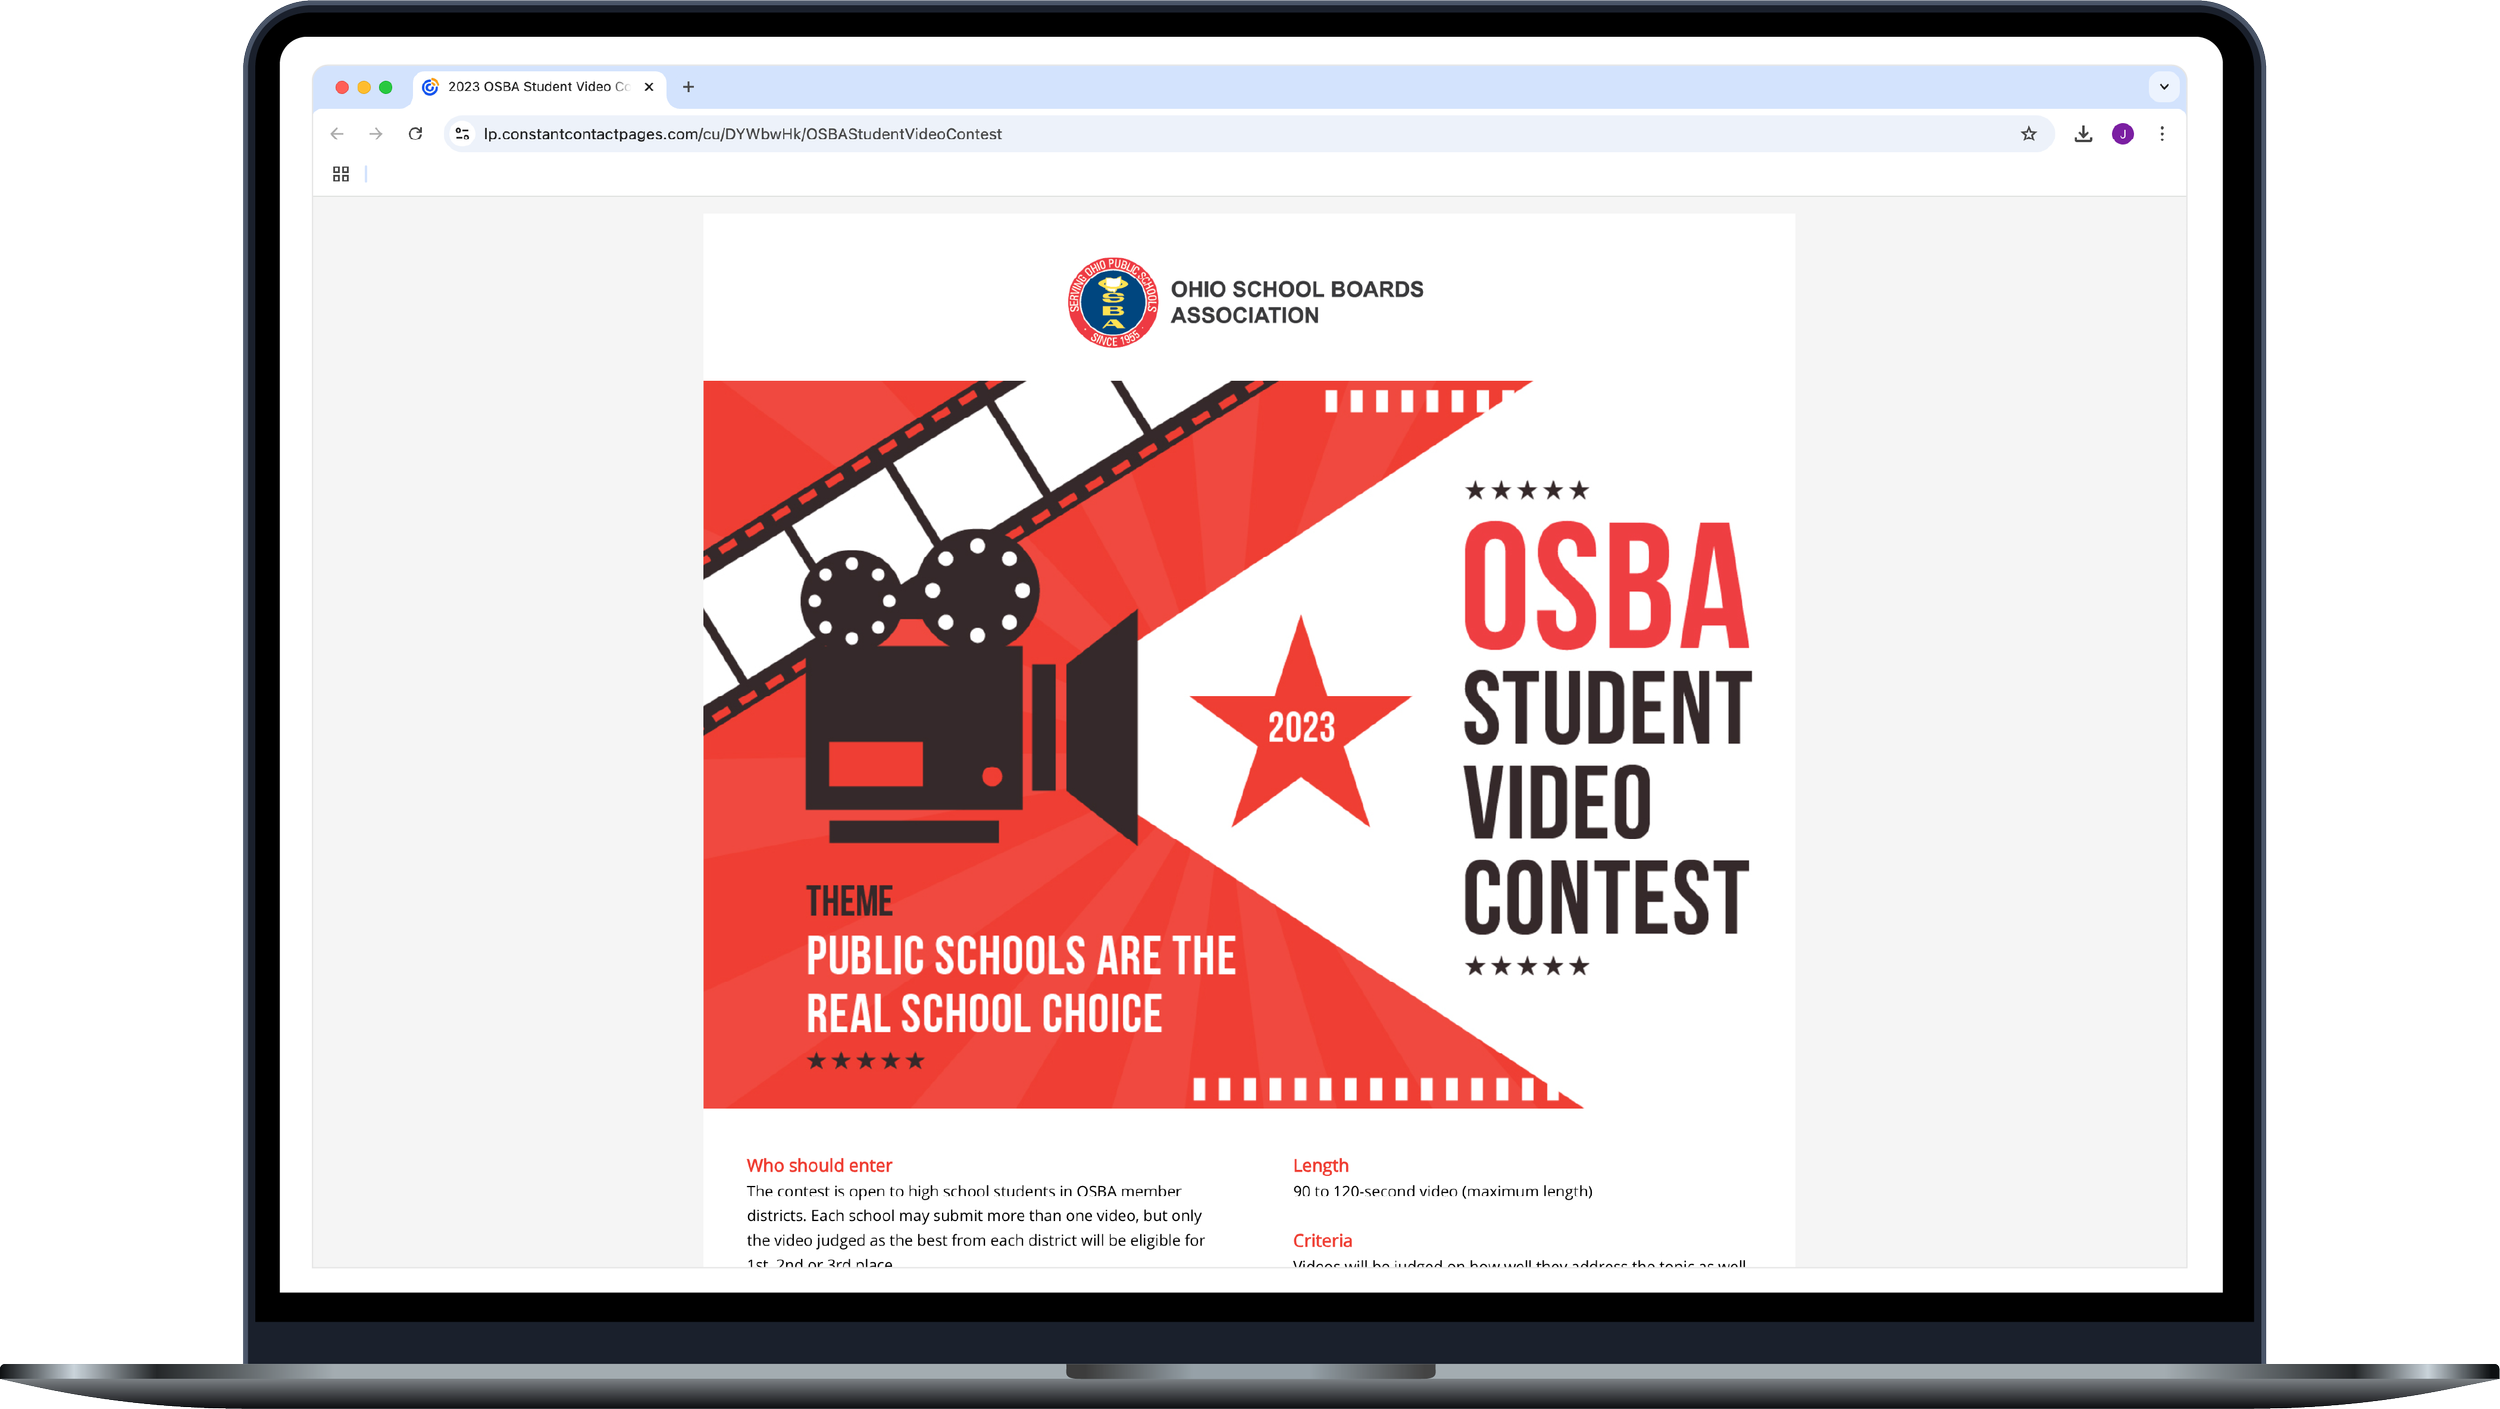This screenshot has height=1409, width=2500.
Task: Open the downloads icon
Action: pos(2083,134)
